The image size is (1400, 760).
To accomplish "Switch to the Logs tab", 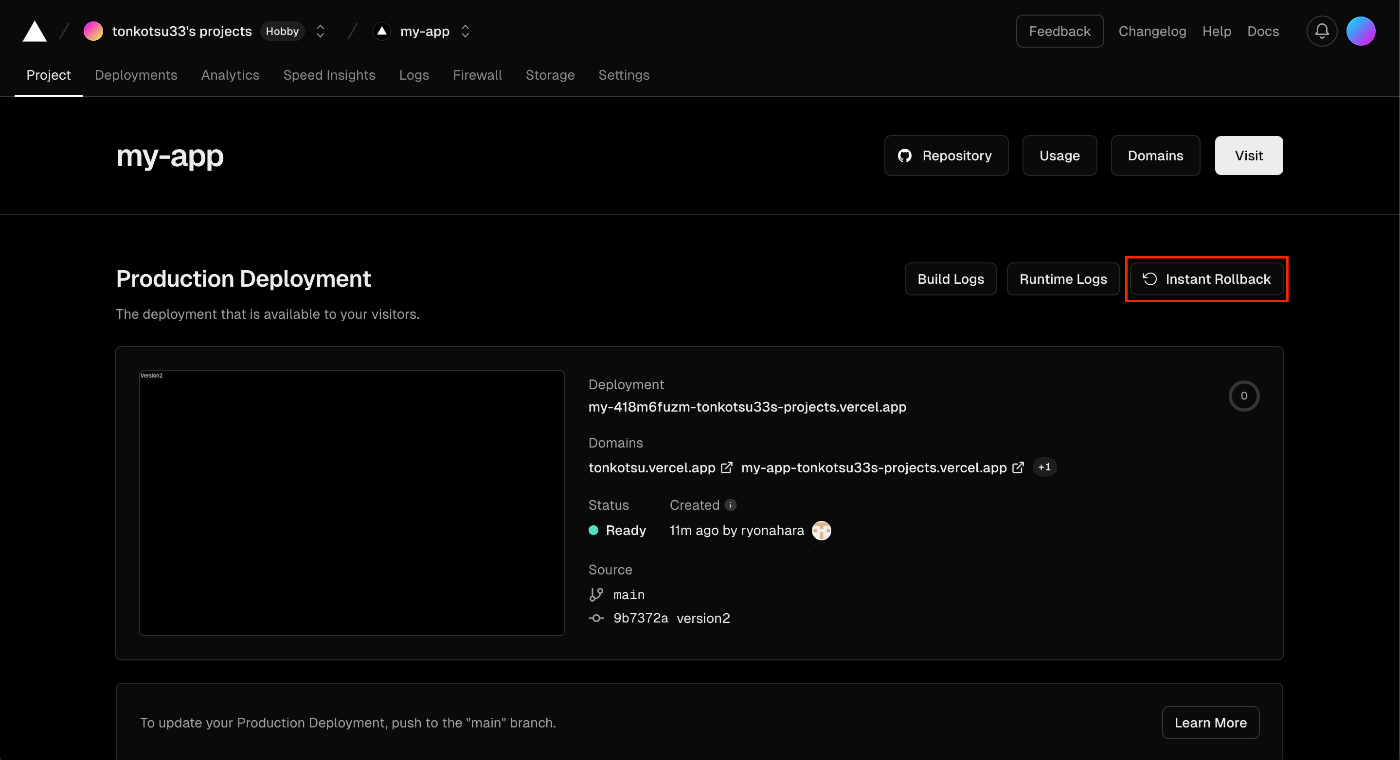I will point(414,75).
